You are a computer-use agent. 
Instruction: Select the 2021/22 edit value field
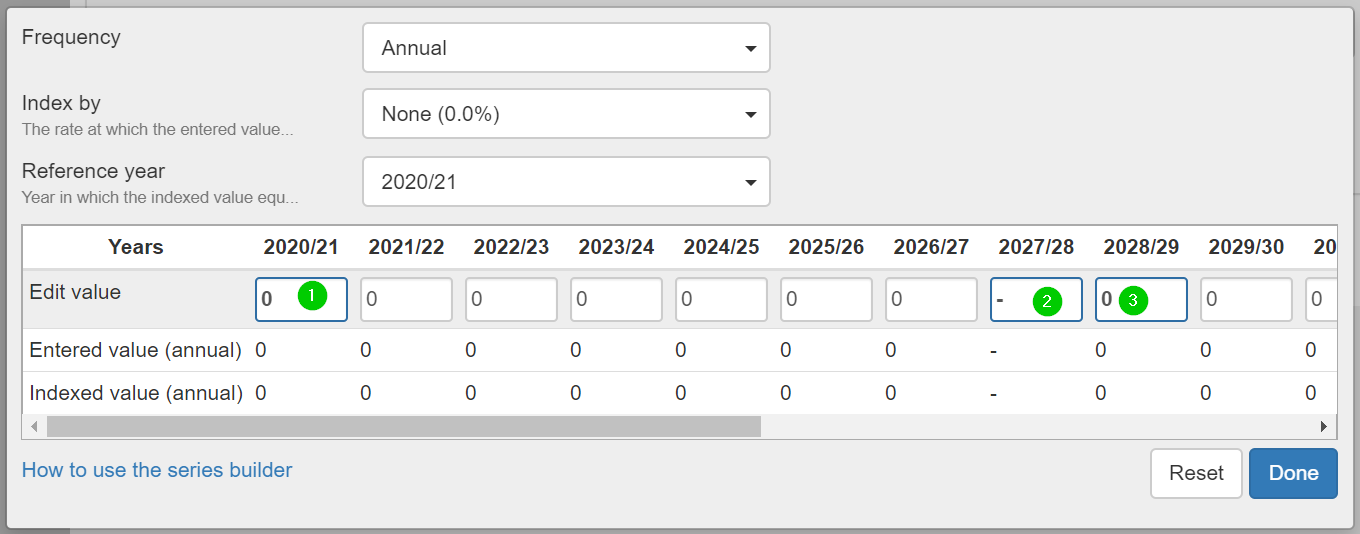pyautogui.click(x=406, y=299)
